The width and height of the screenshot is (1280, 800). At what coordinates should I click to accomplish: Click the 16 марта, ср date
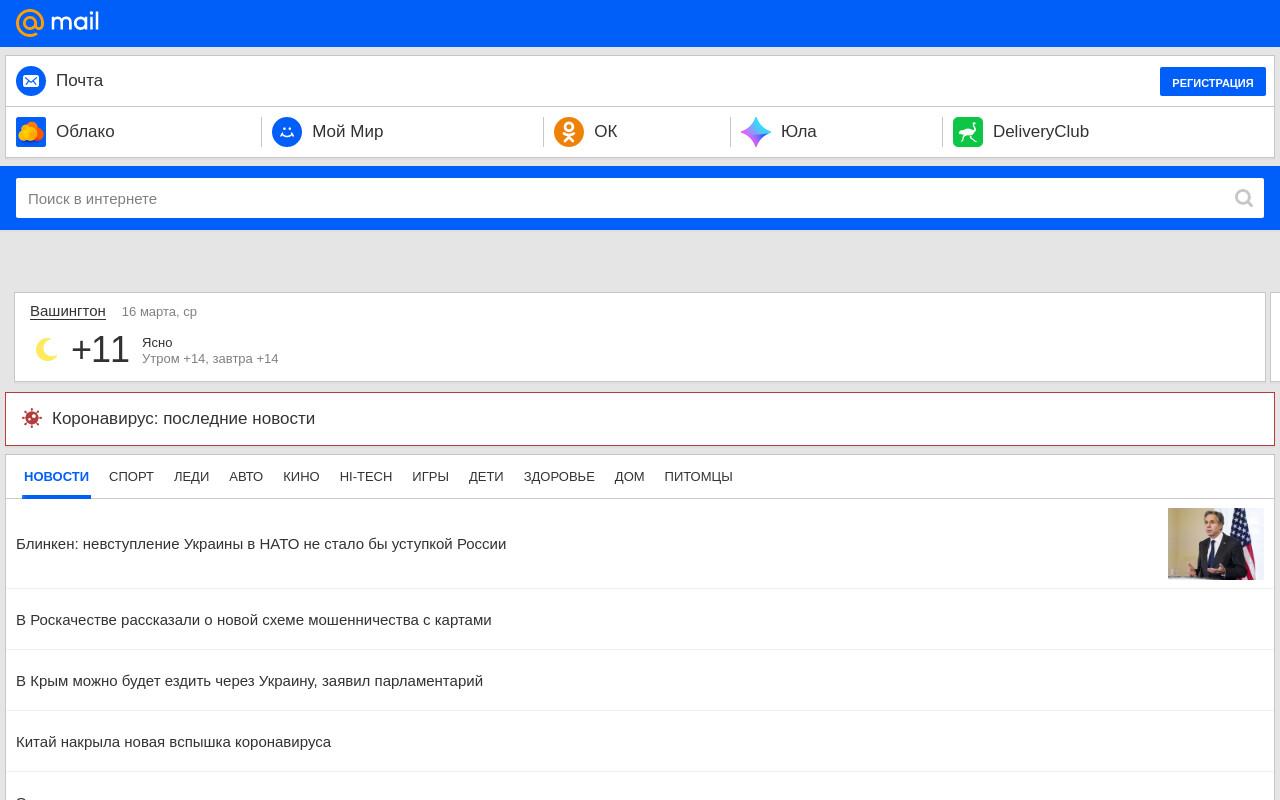pos(159,311)
